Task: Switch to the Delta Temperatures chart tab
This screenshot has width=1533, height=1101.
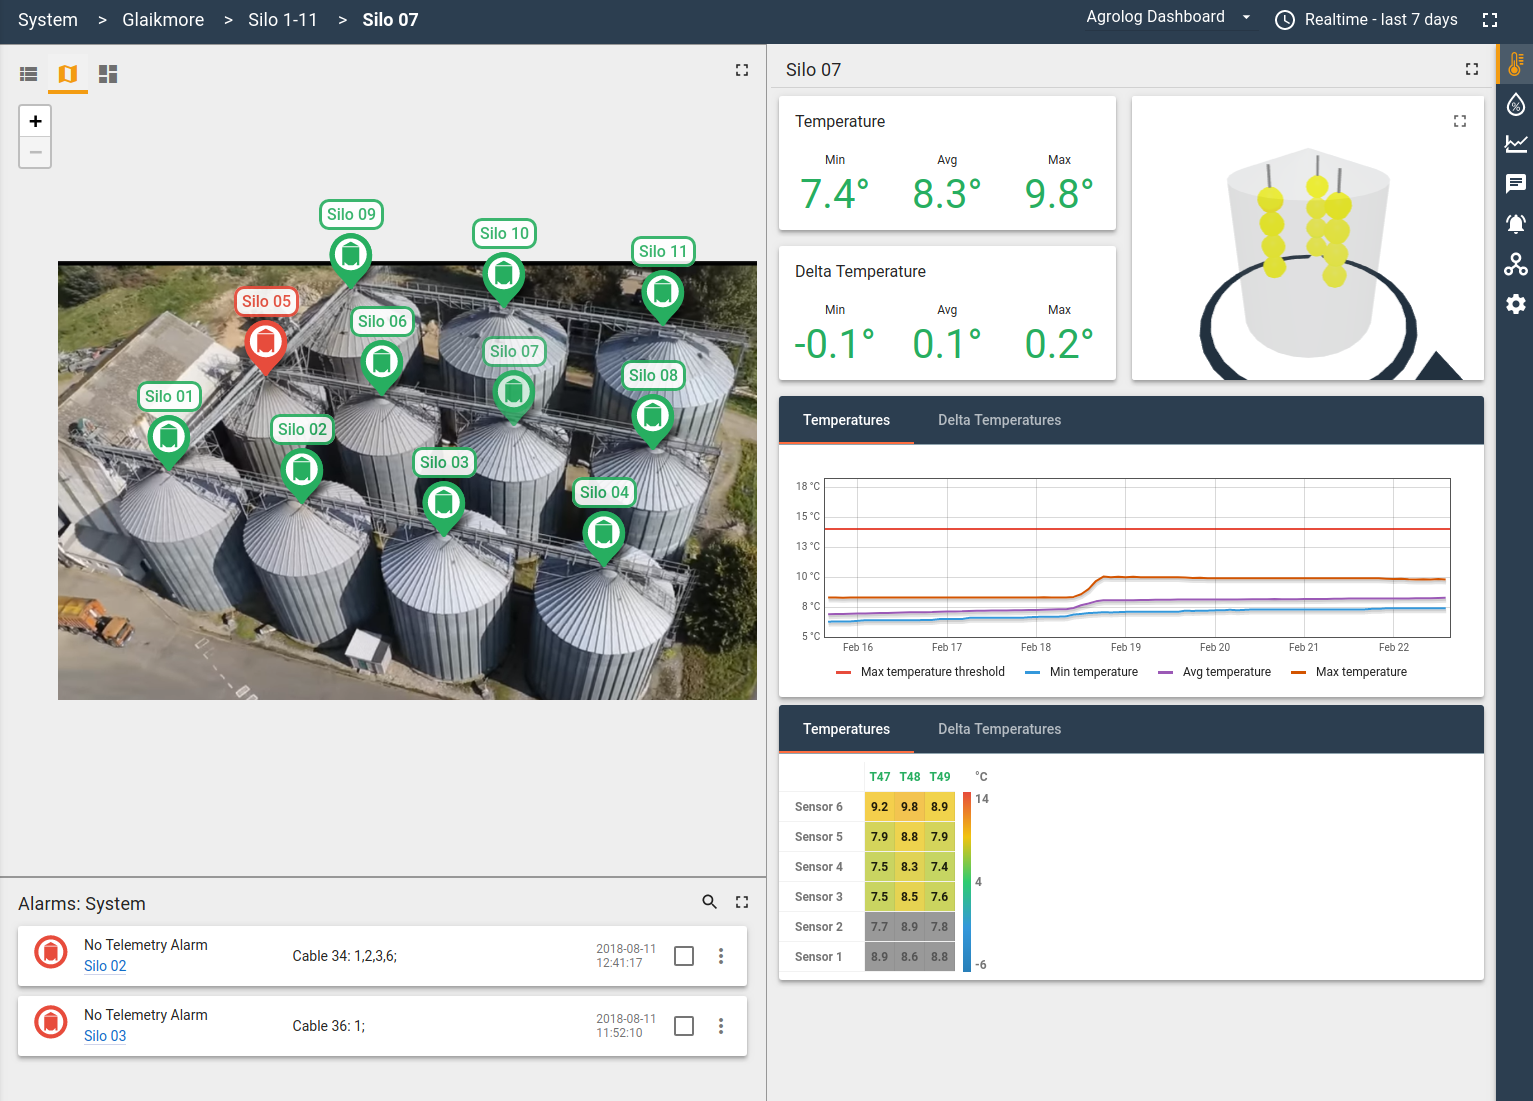Action: (999, 420)
